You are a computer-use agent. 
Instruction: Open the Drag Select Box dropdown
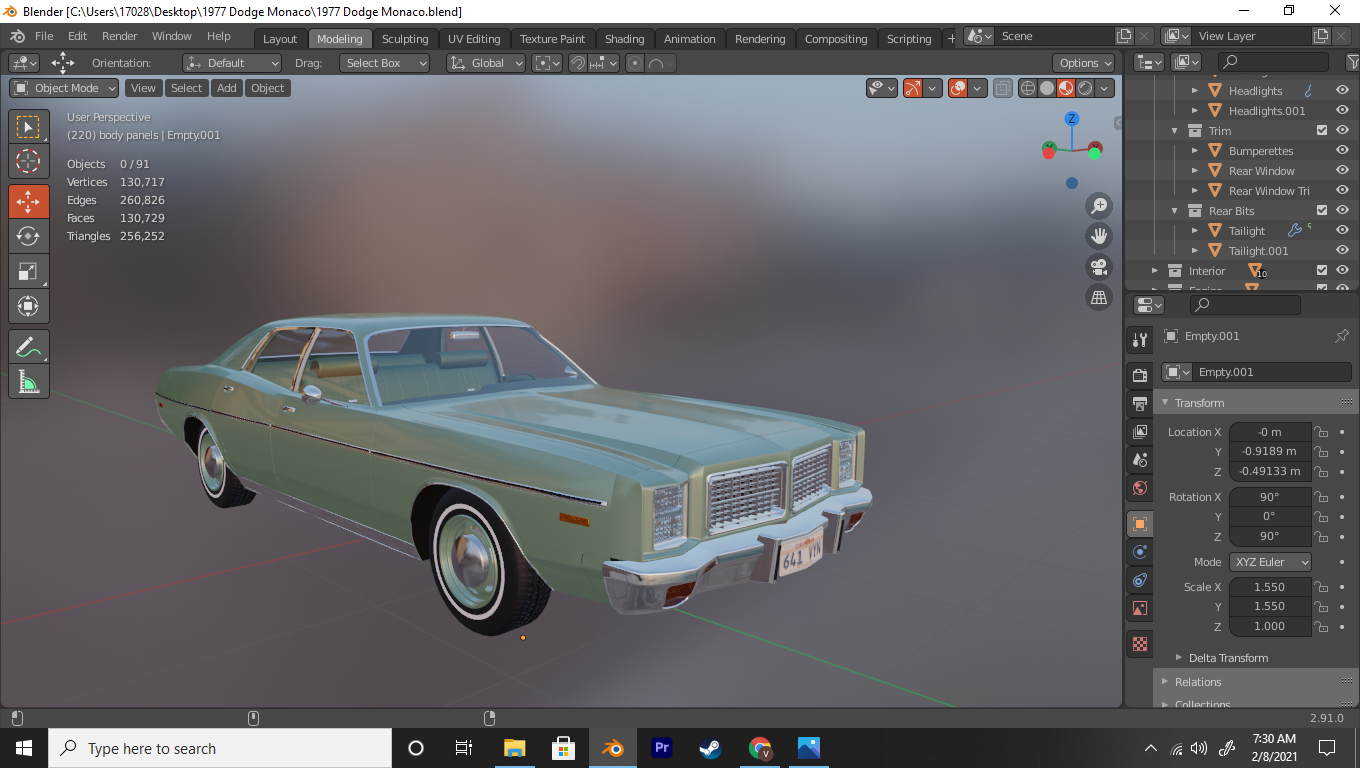pyautogui.click(x=384, y=63)
